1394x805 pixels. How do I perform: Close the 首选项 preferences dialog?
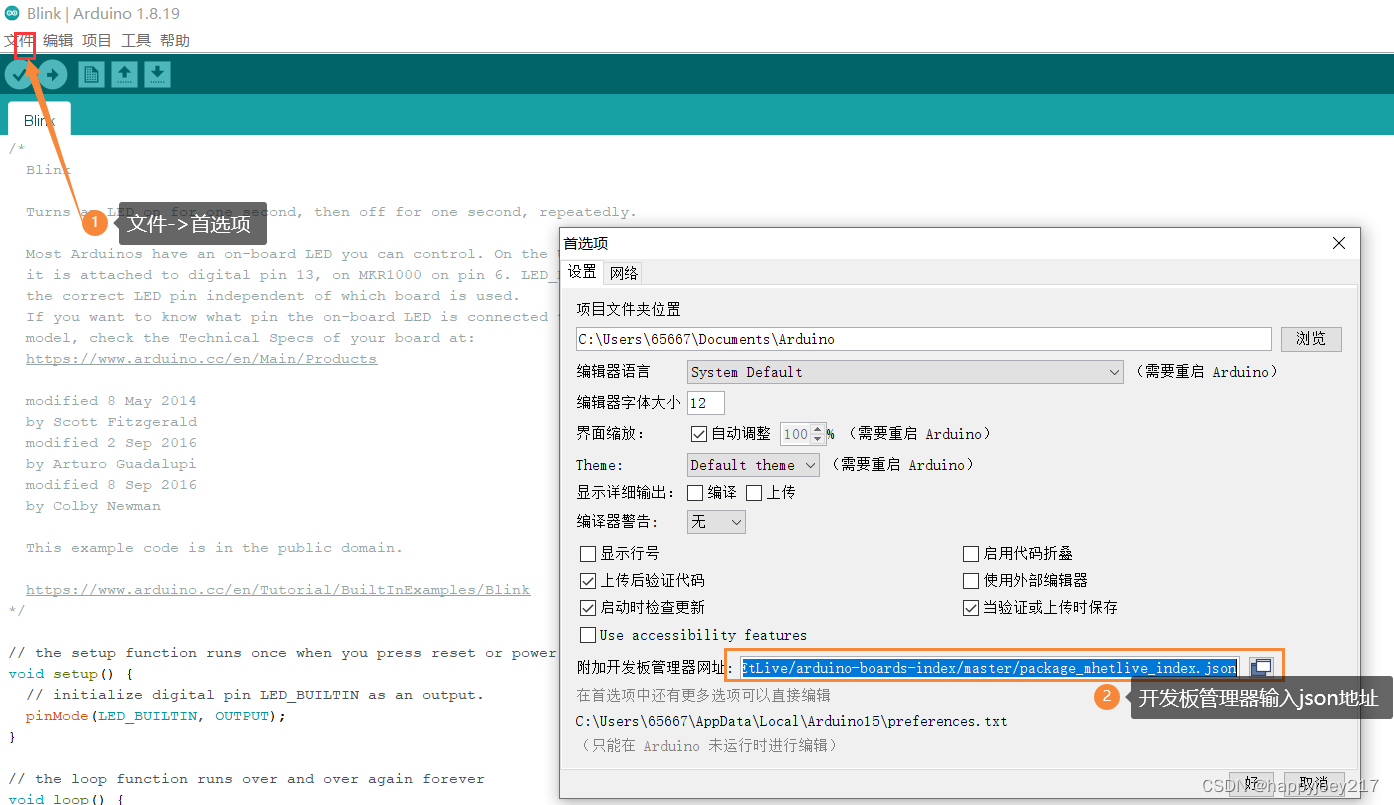coord(1339,243)
